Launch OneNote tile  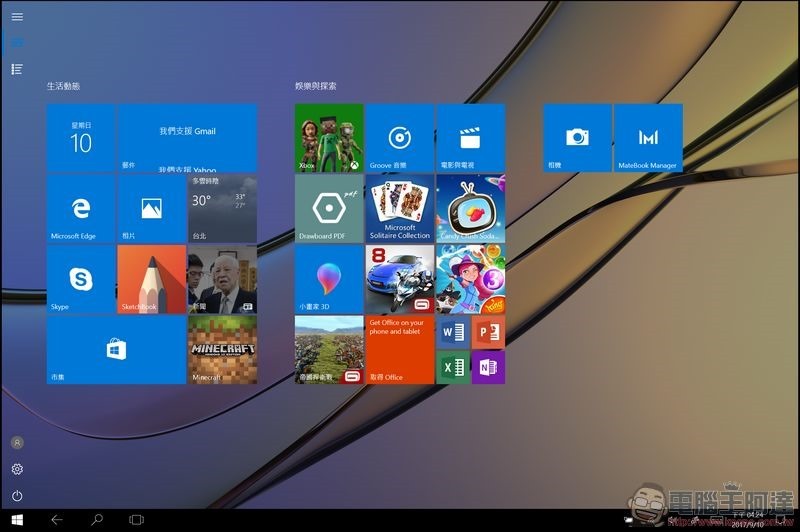tap(488, 367)
